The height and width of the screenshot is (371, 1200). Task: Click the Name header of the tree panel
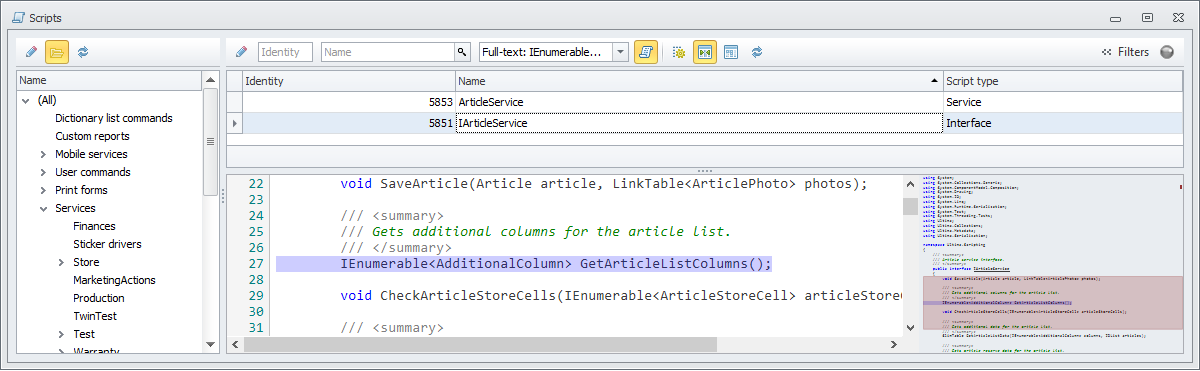tap(110, 80)
